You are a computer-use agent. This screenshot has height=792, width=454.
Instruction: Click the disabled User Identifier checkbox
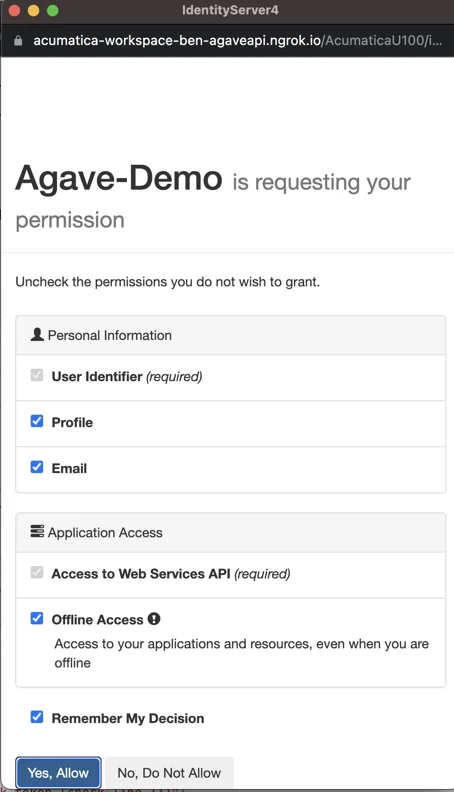(37, 375)
